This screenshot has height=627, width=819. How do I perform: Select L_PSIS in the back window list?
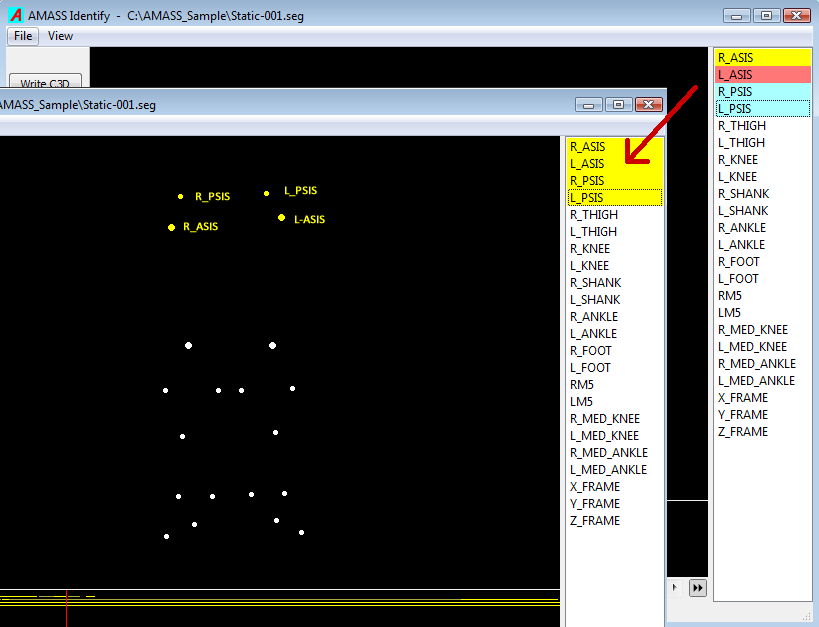coord(763,109)
